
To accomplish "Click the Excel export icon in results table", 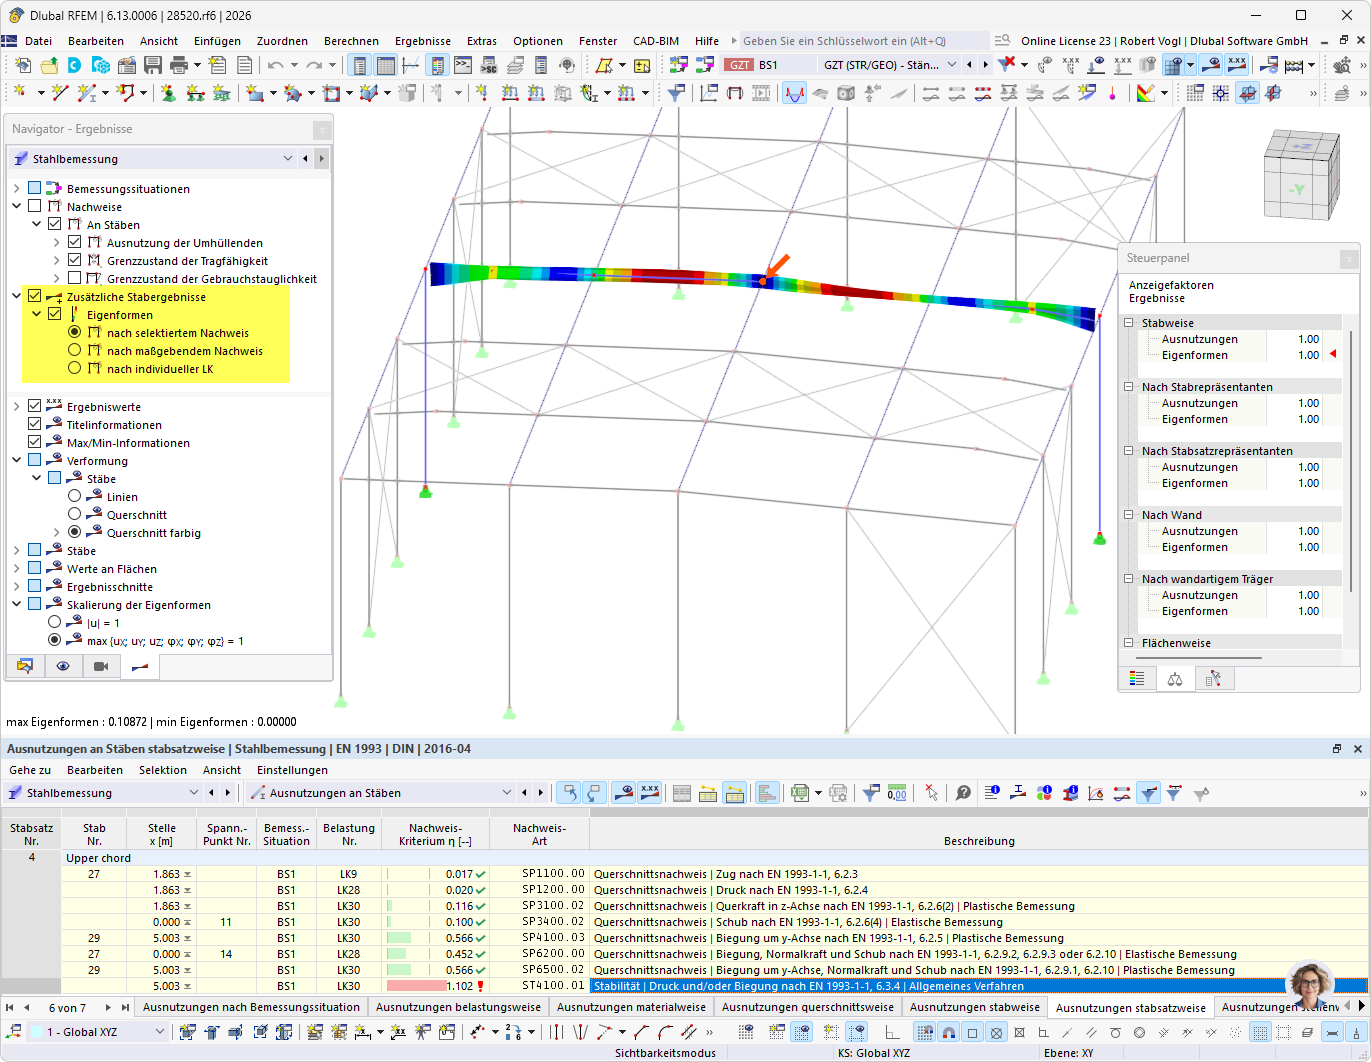I will [799, 793].
